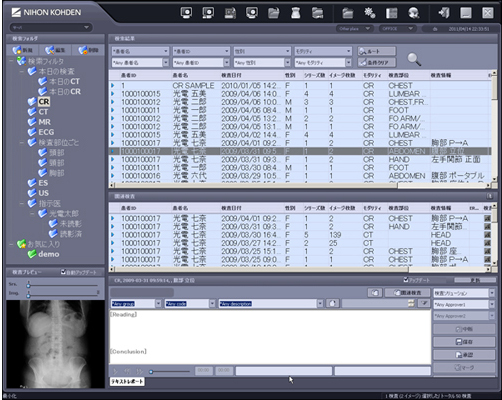Click the abdomen X-ray preview thumbnail

tap(56, 344)
